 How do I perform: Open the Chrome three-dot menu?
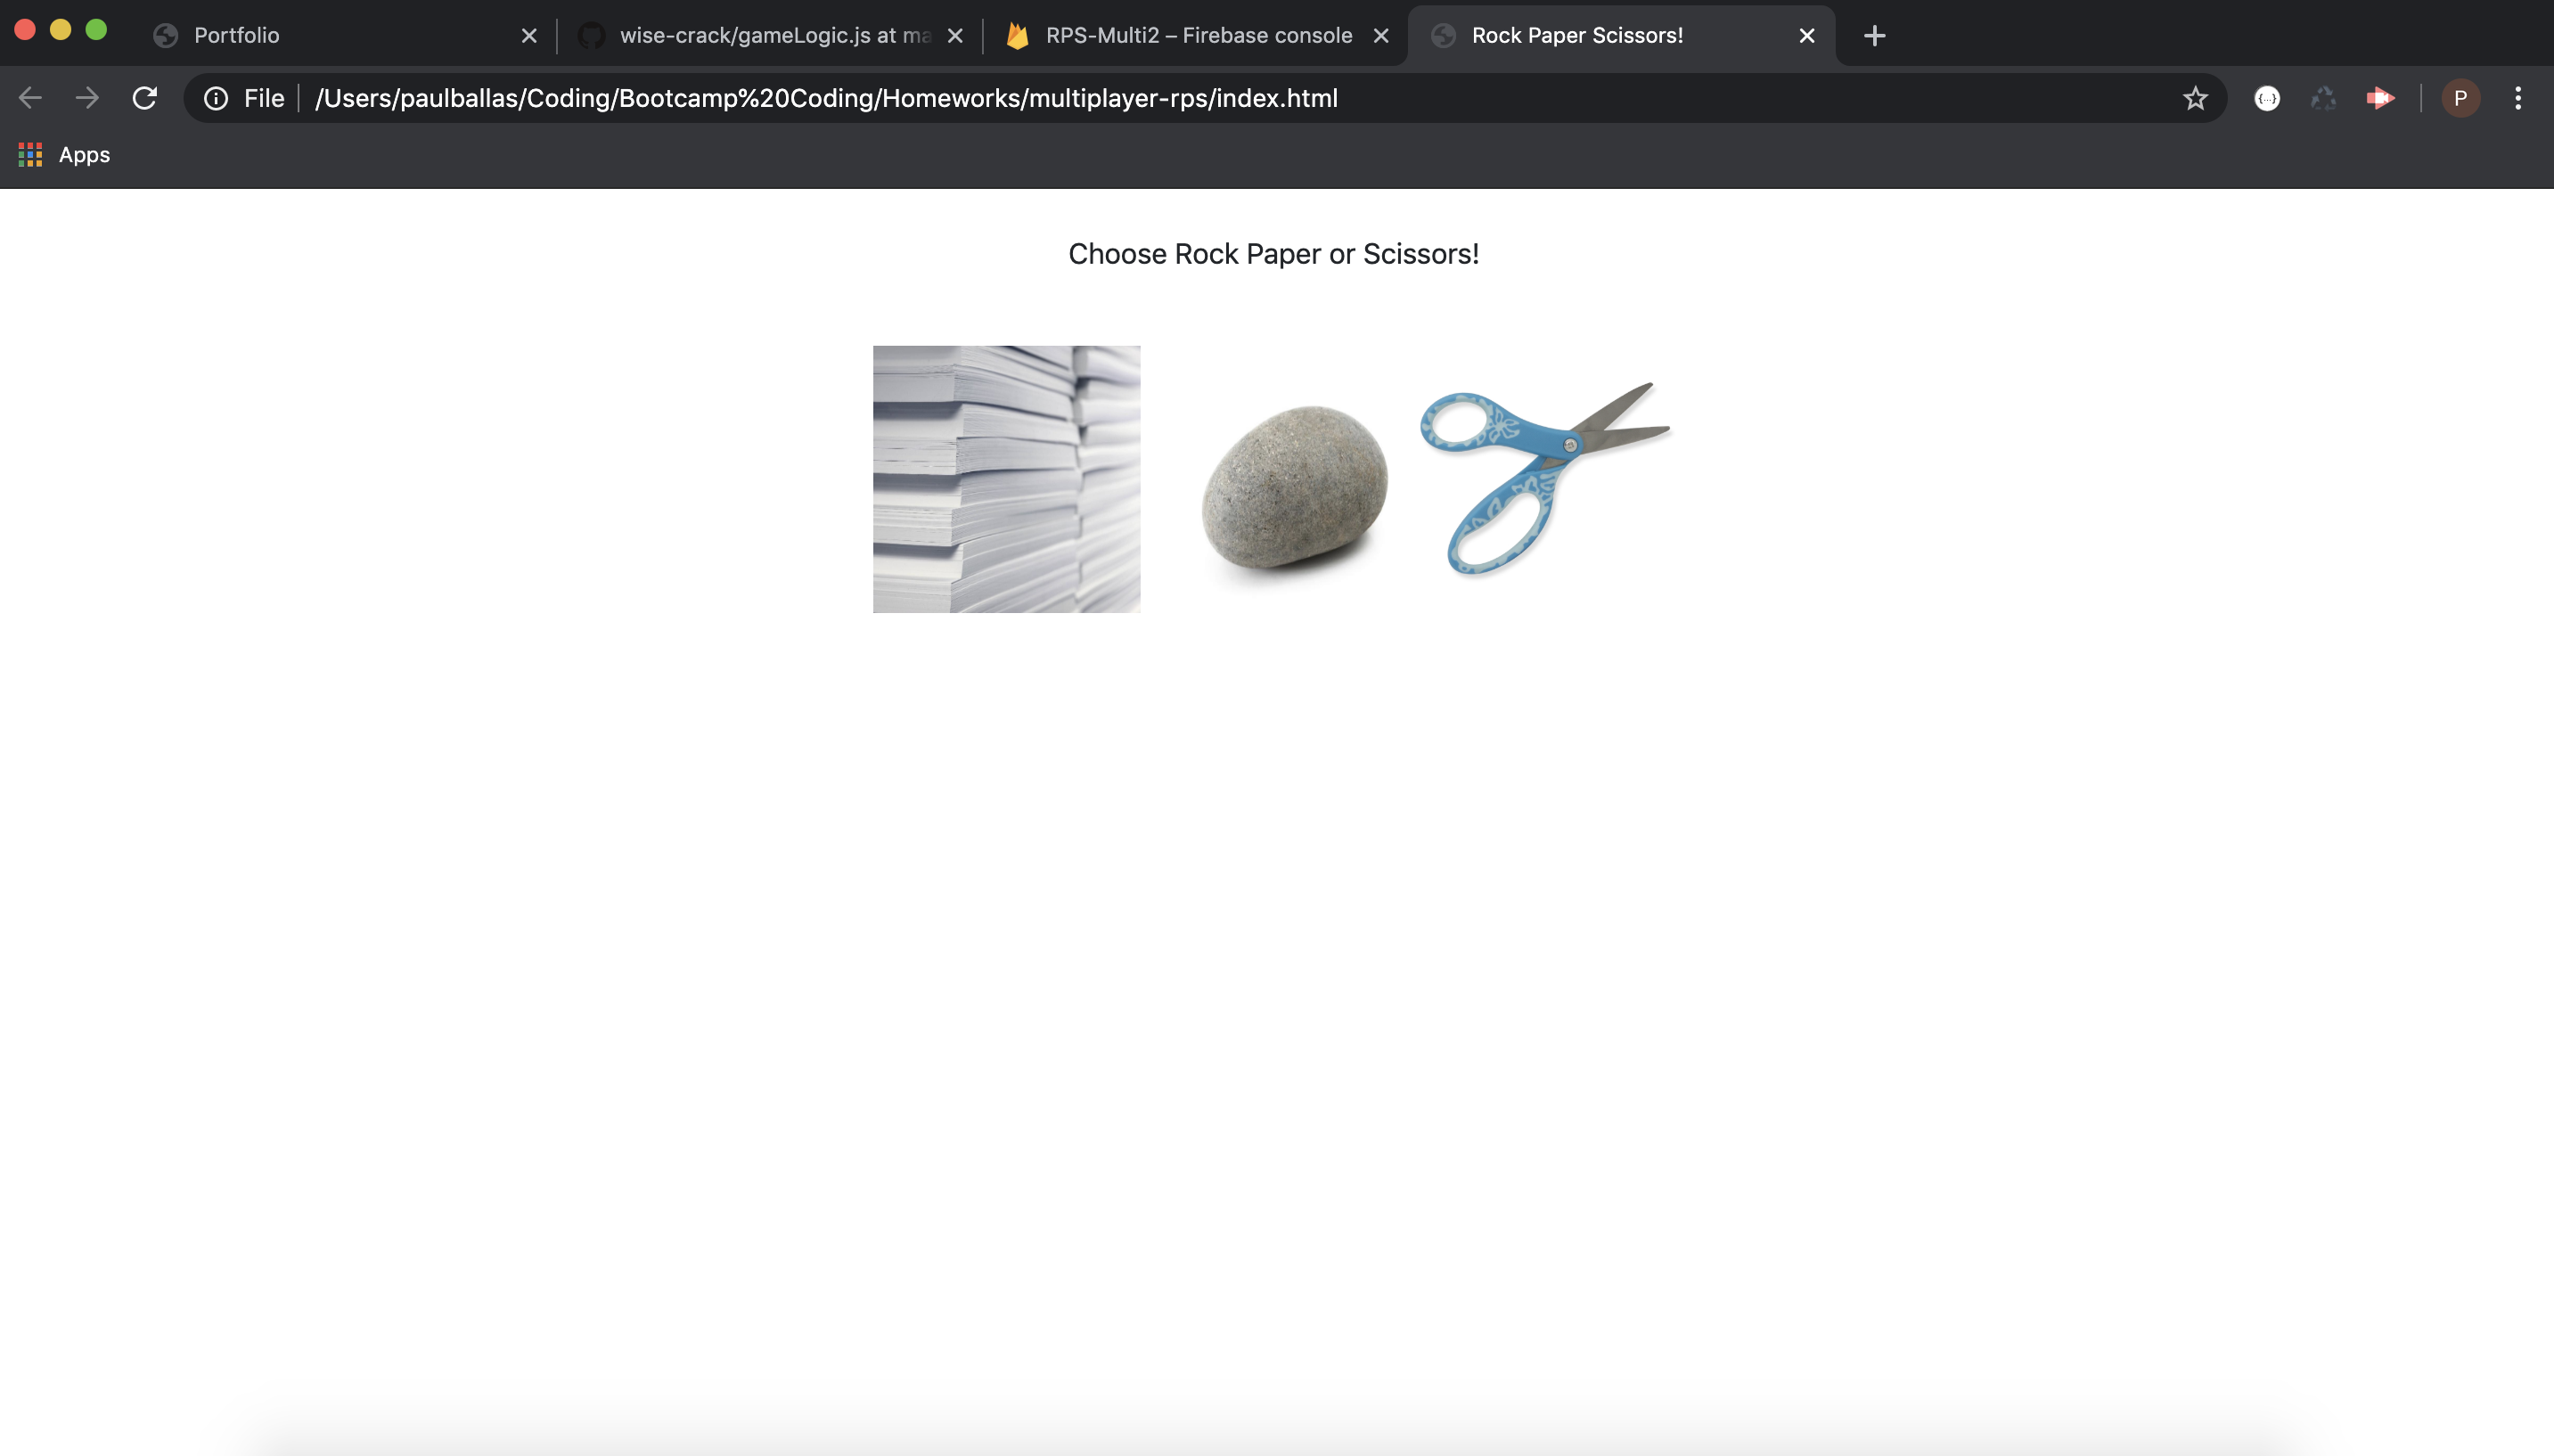(2518, 98)
